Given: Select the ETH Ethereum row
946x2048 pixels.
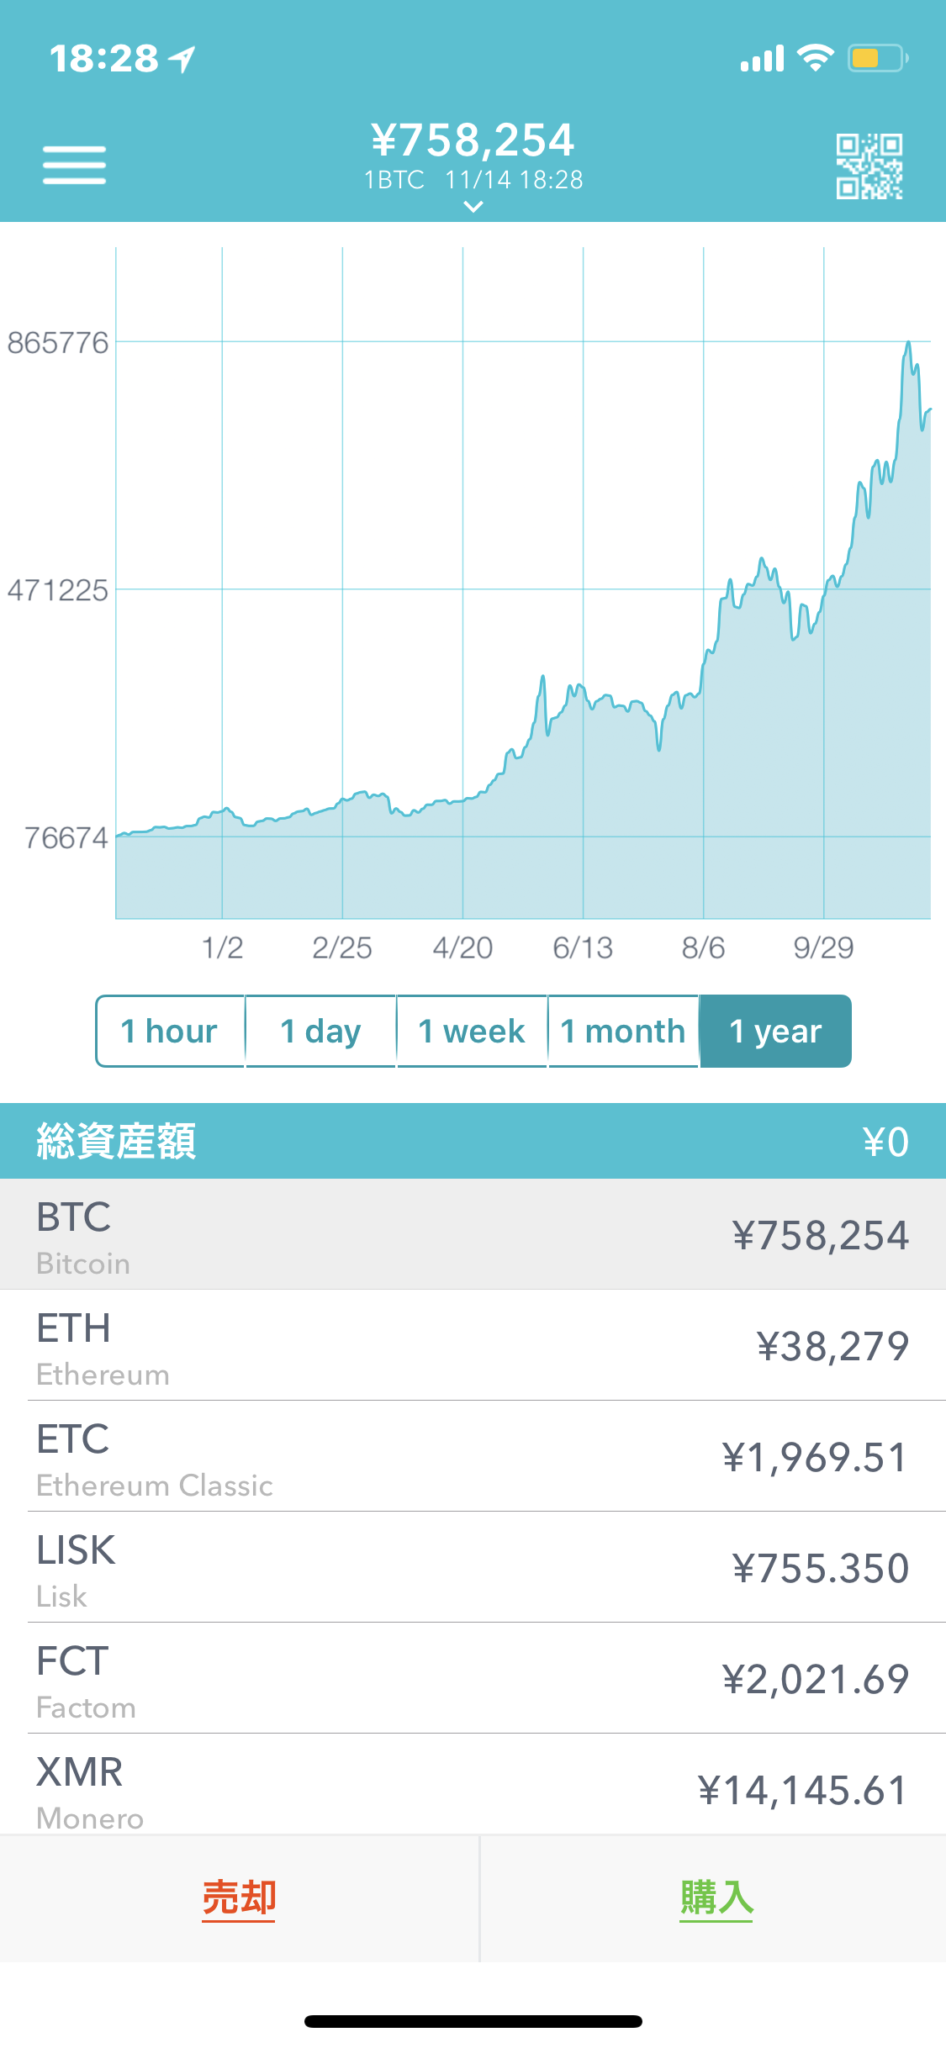Looking at the screenshot, I should tap(473, 1345).
